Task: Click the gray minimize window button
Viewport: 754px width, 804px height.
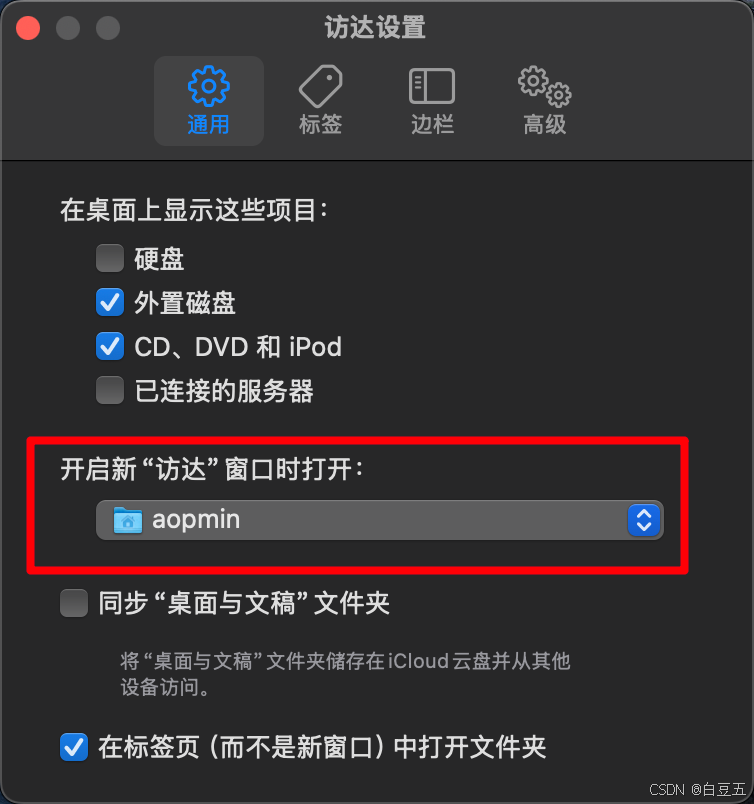Action: point(68,28)
